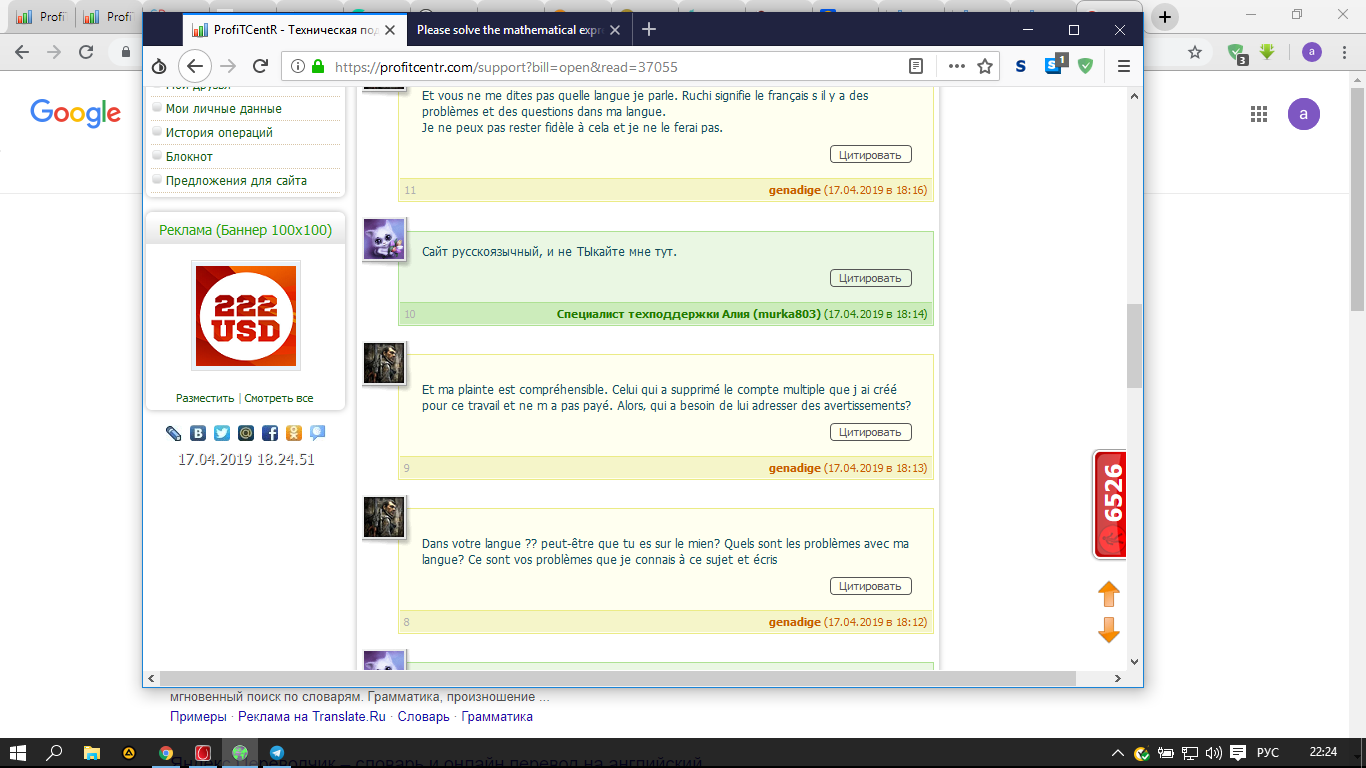
Task: Show hidden tray icons with the chevron
Action: point(1120,753)
